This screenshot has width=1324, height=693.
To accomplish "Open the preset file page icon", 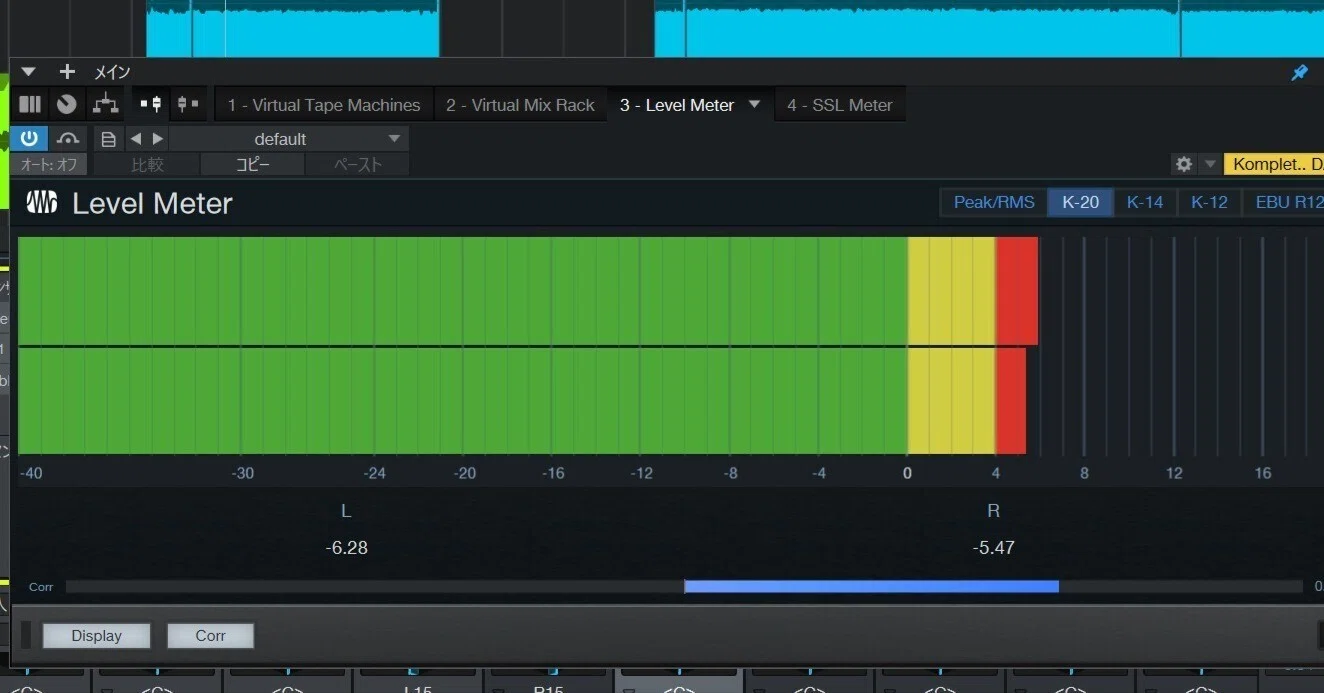I will (x=109, y=139).
